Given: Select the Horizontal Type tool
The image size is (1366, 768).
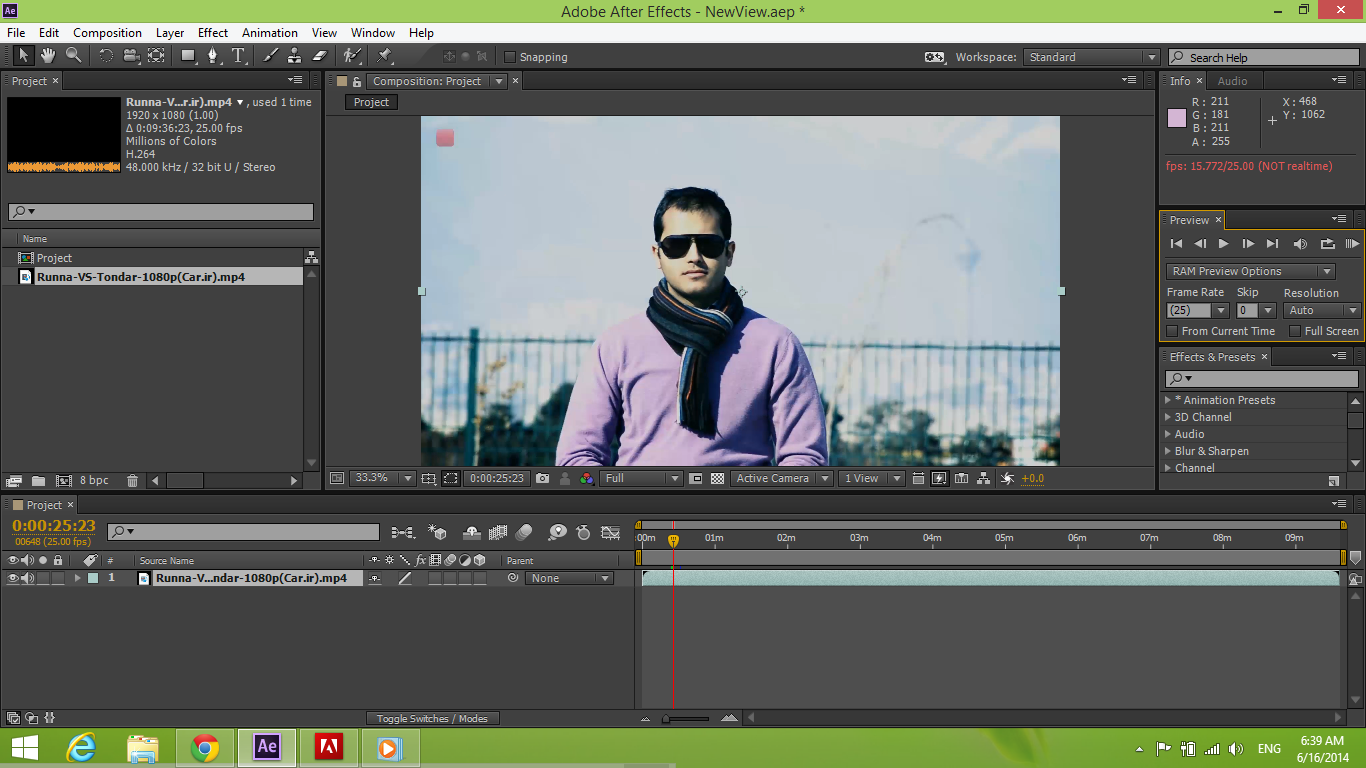Looking at the screenshot, I should click(238, 56).
